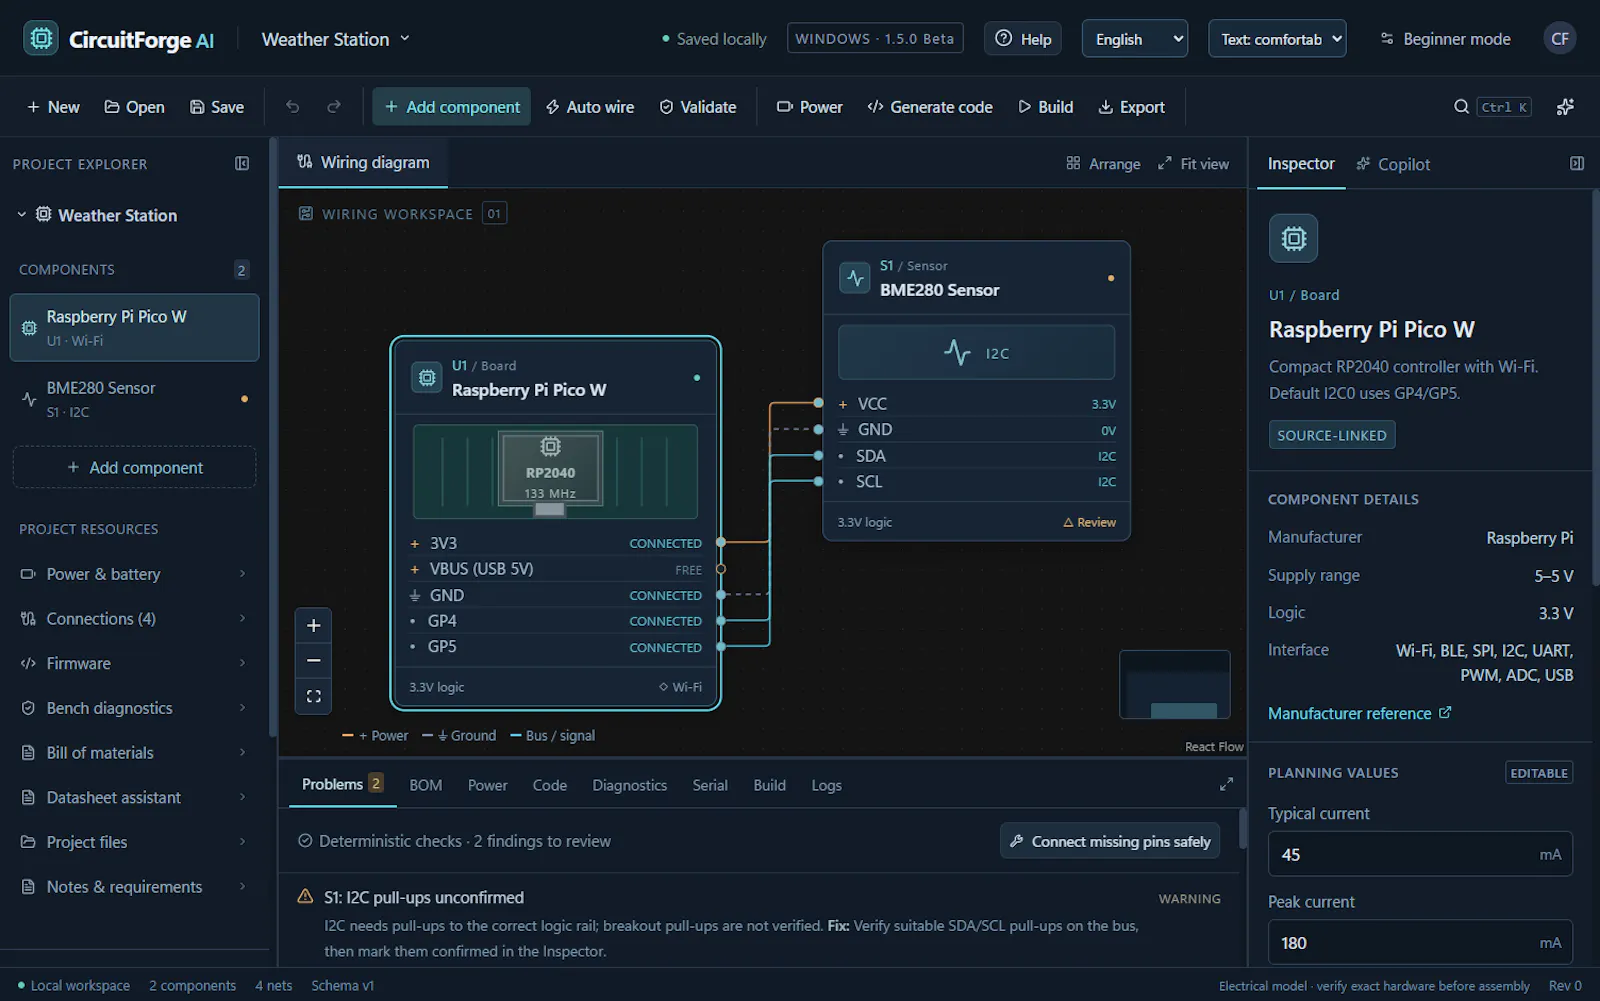Open the Manufacturer reference link
Screen dimensions: 1600x1001
(1359, 713)
